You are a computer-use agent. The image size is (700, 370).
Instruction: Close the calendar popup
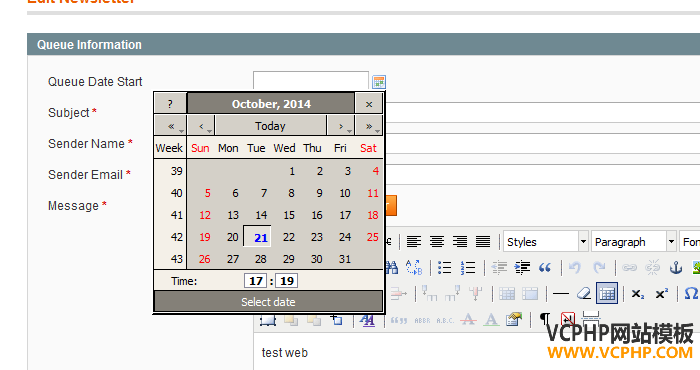pos(369,104)
